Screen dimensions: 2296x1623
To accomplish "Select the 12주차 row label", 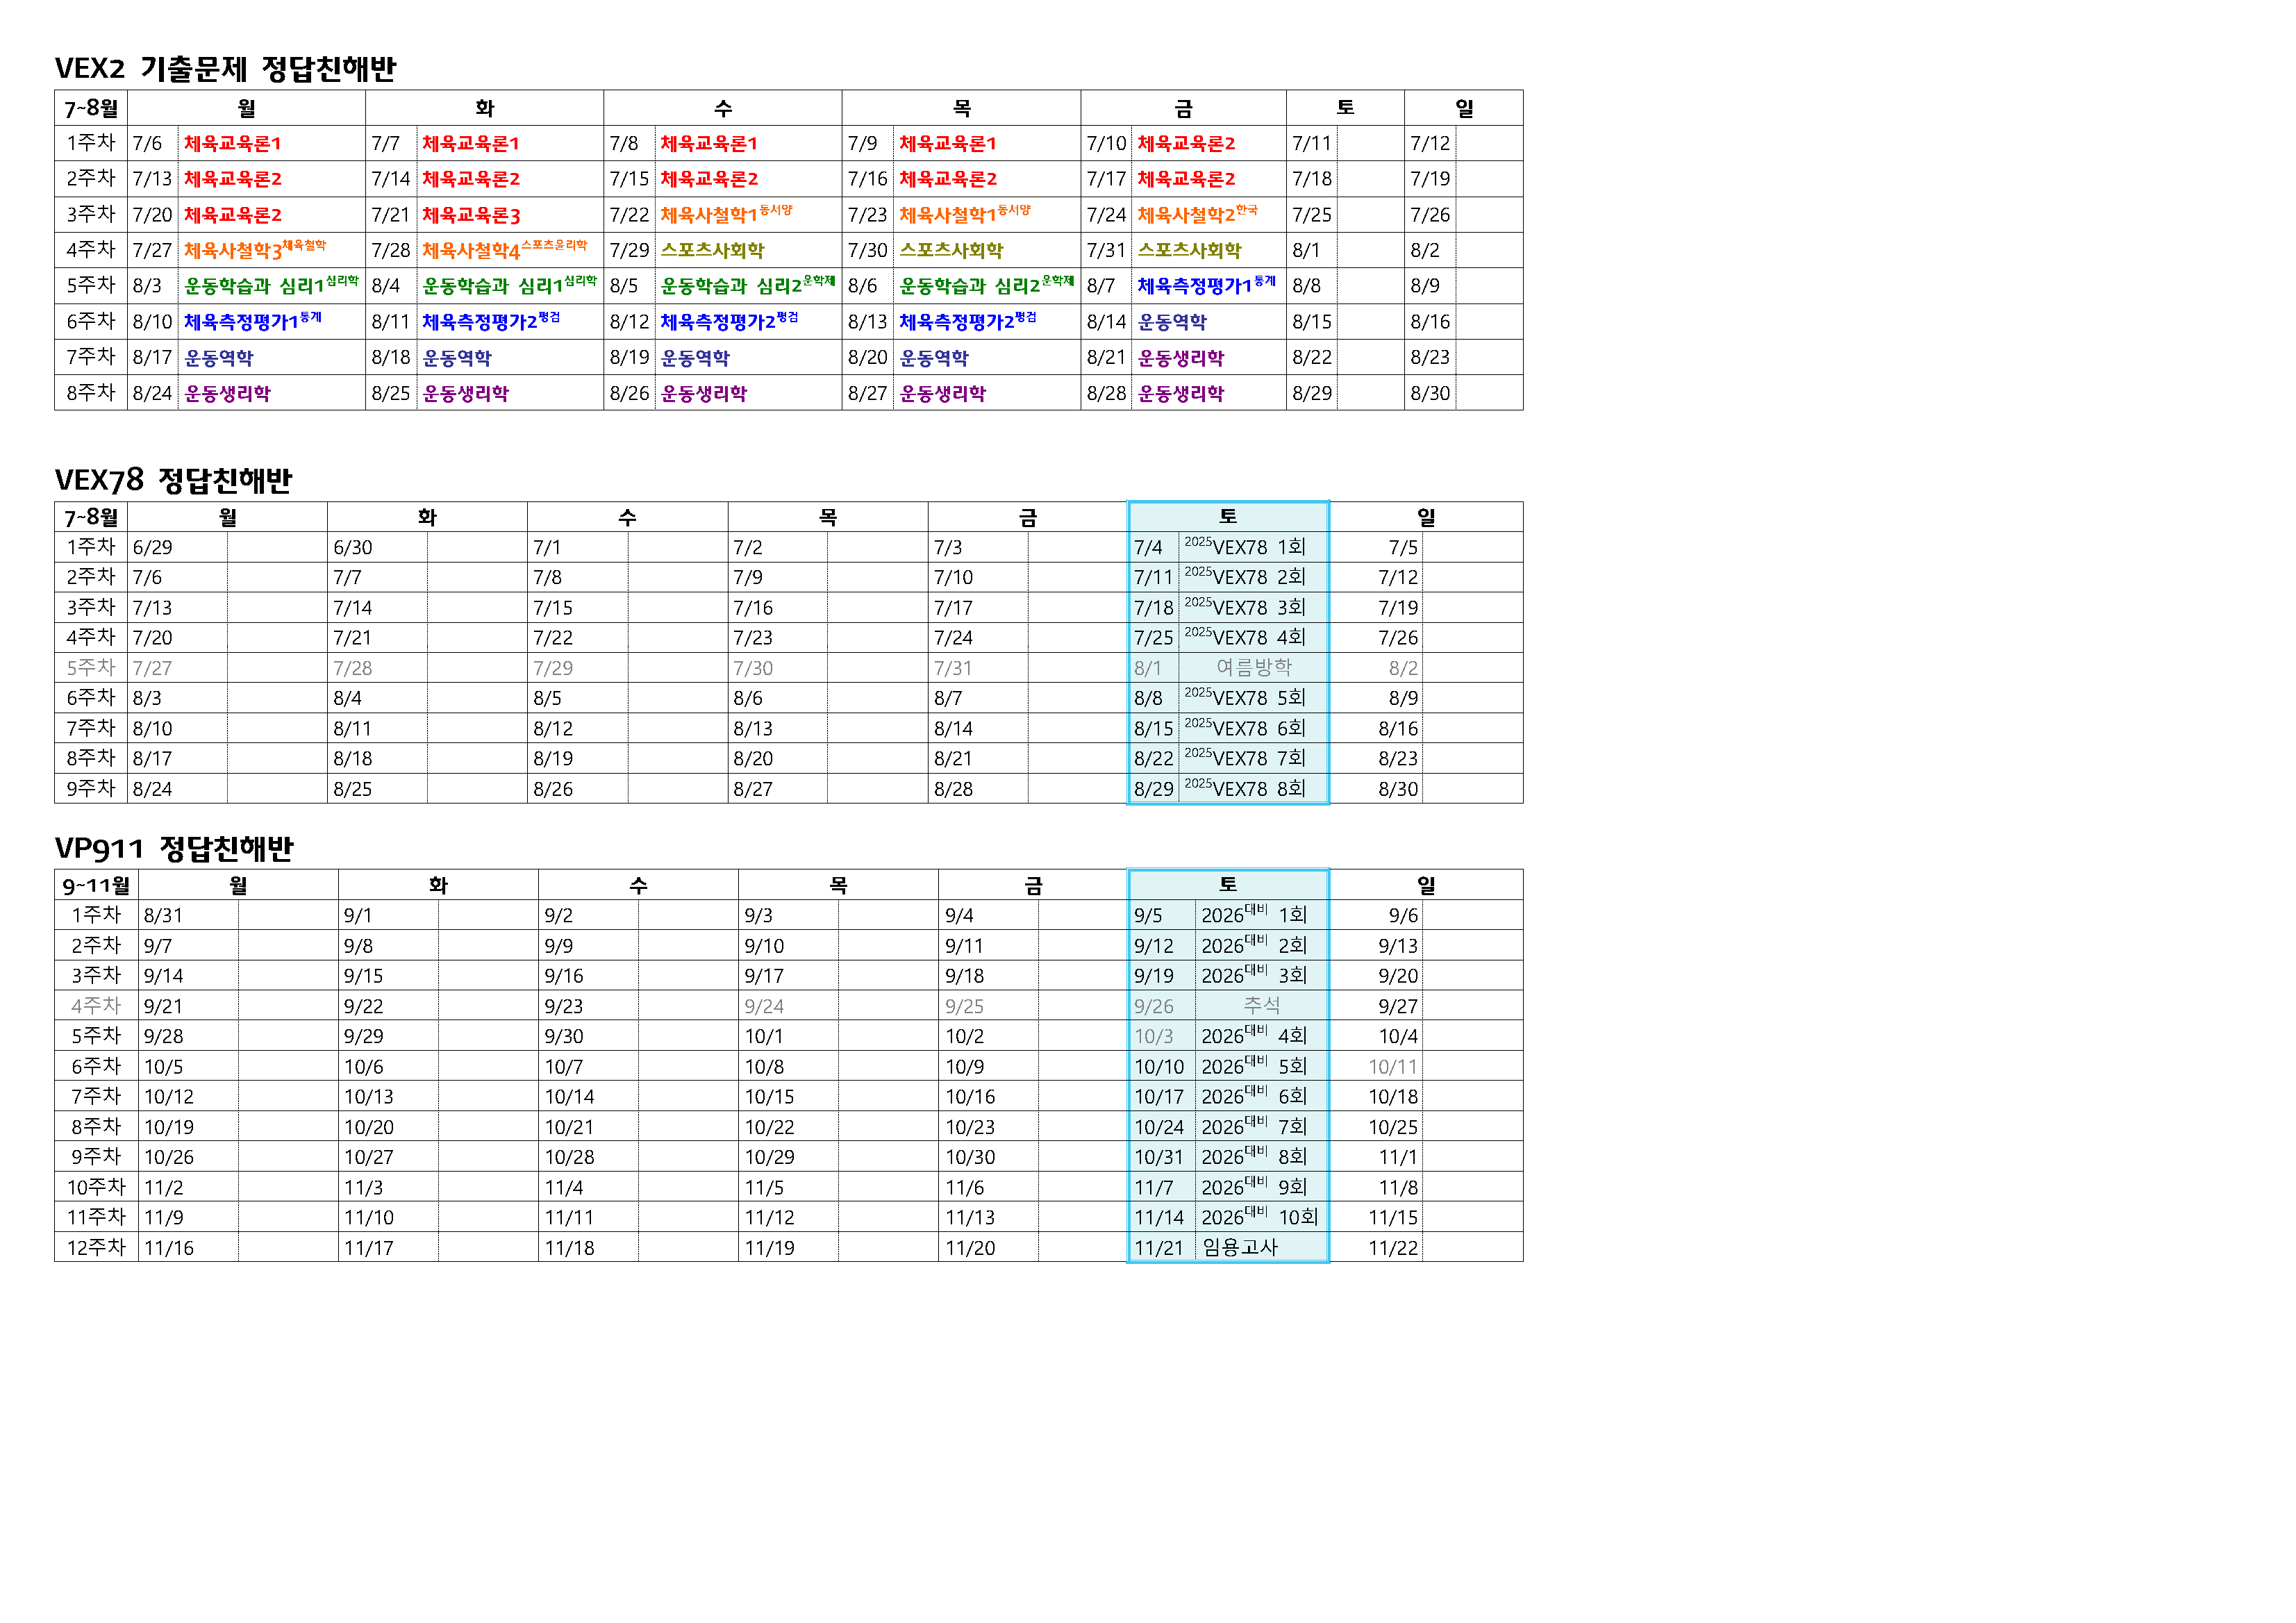I will [96, 1247].
